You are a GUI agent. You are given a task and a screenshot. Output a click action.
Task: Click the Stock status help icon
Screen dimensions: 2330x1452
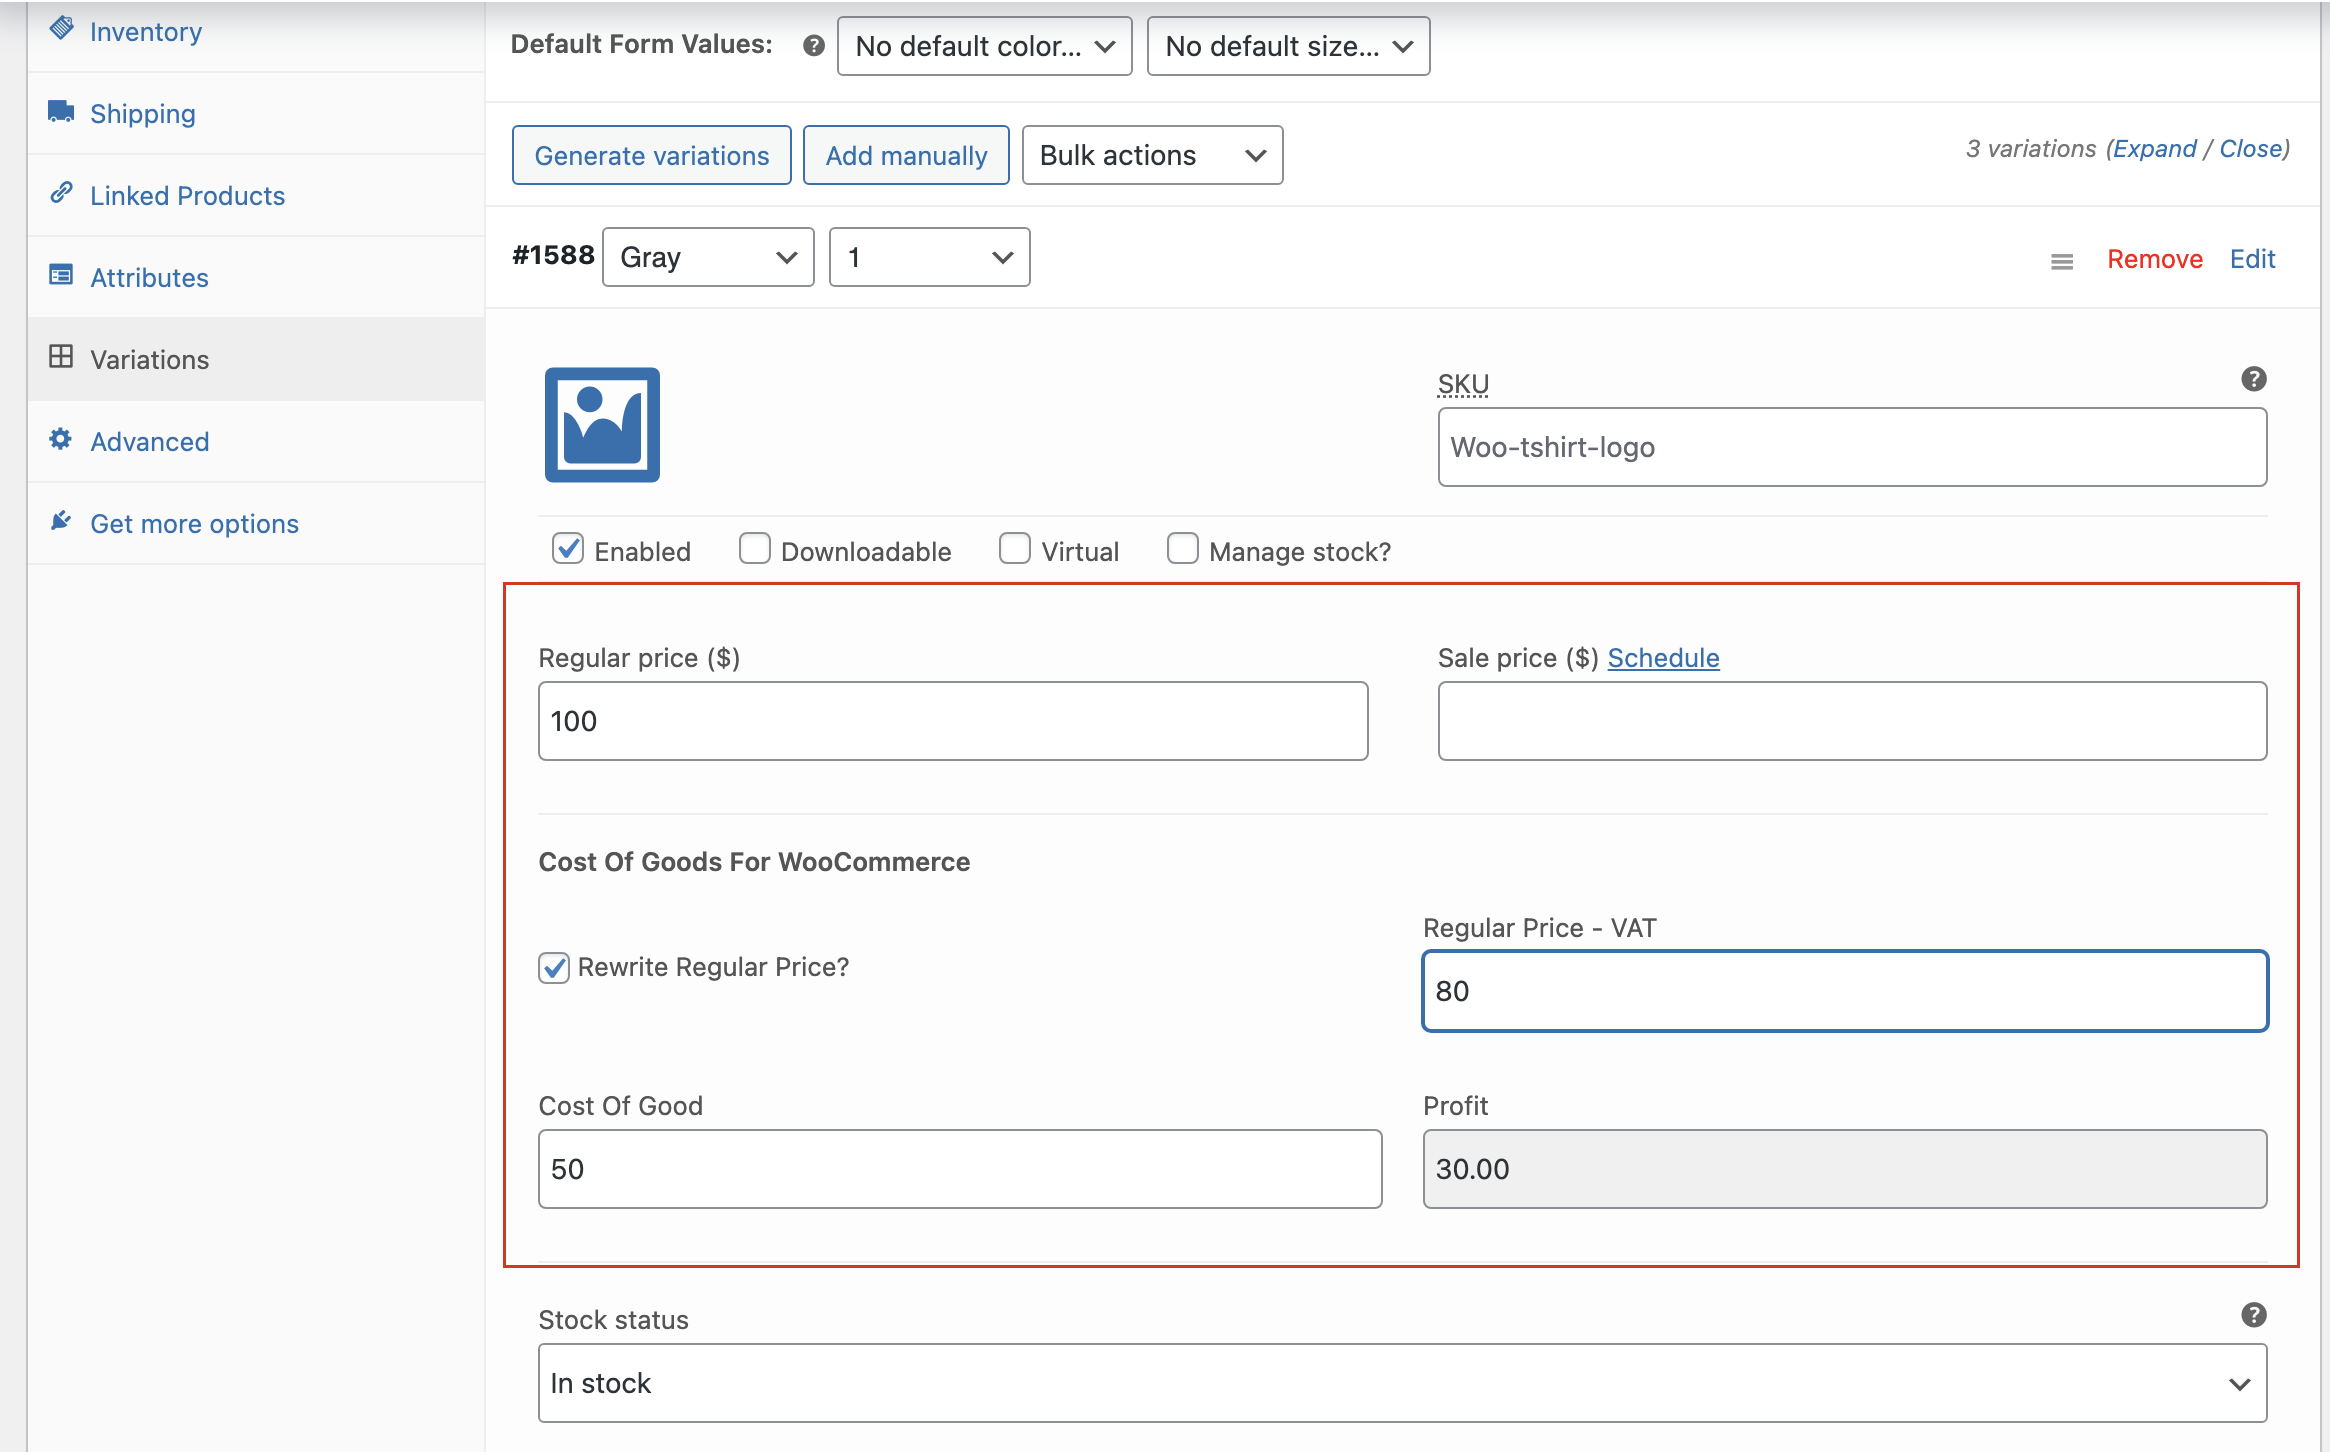2254,1315
